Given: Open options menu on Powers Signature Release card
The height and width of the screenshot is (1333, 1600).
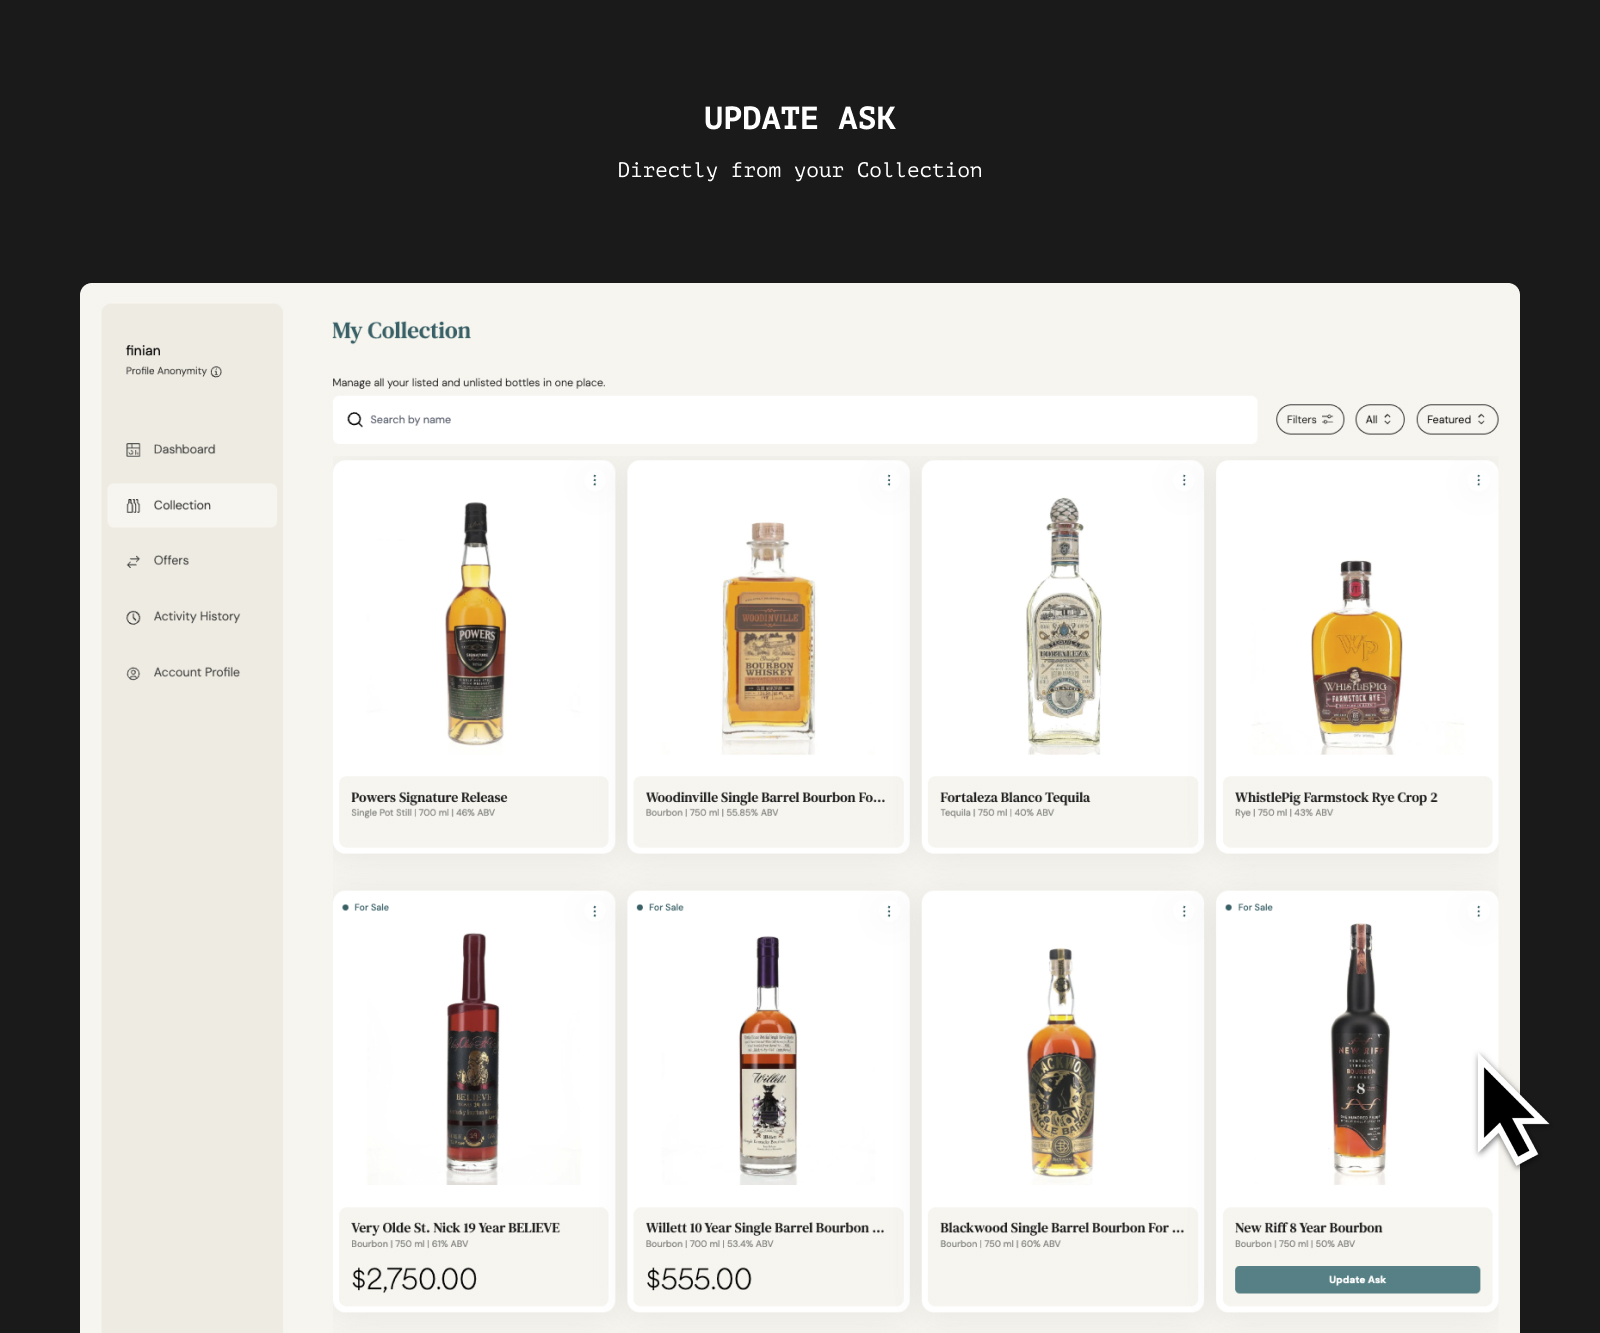Looking at the screenshot, I should pos(595,481).
